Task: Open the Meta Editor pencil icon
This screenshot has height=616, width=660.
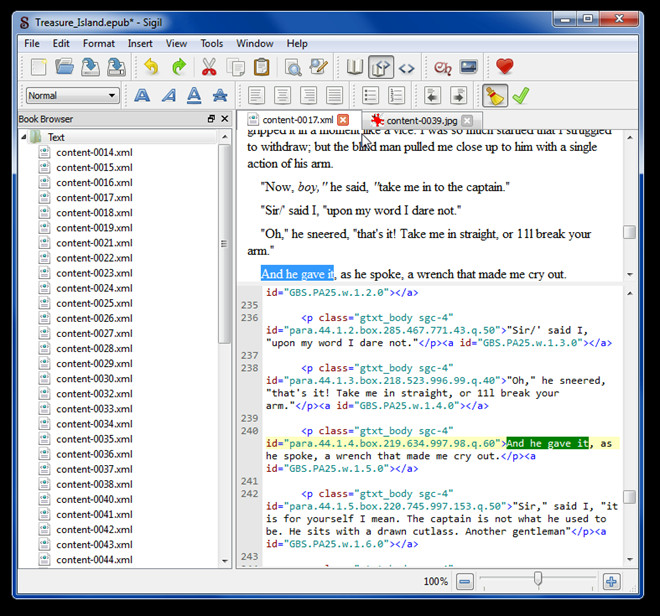Action: pyautogui.click(x=319, y=67)
